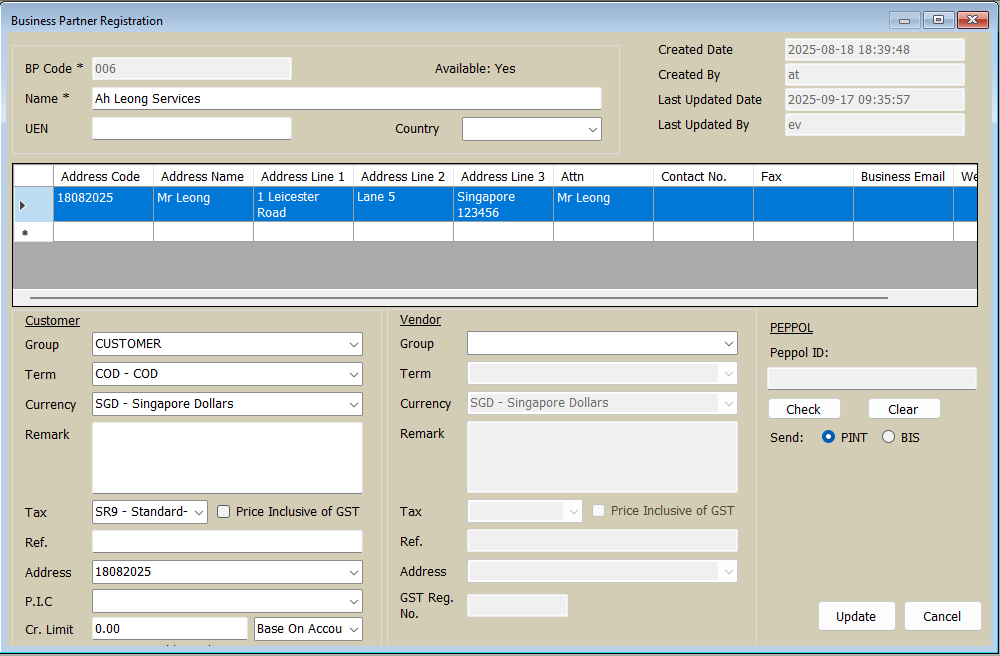1000x656 pixels.
Task: Enable customer Price Inclusive of GST
Action: [224, 512]
